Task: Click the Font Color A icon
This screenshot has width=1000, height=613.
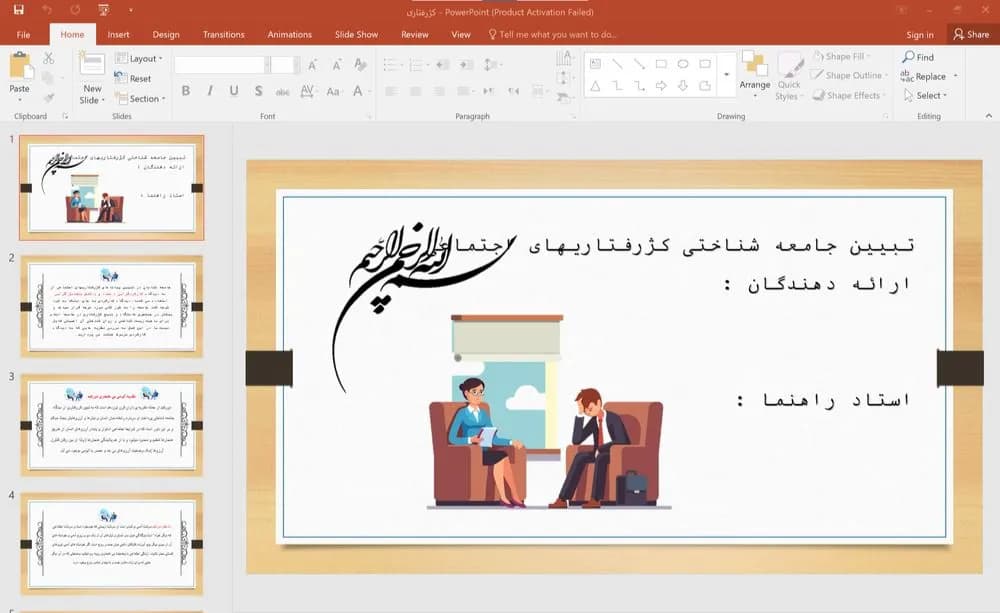Action: point(358,91)
